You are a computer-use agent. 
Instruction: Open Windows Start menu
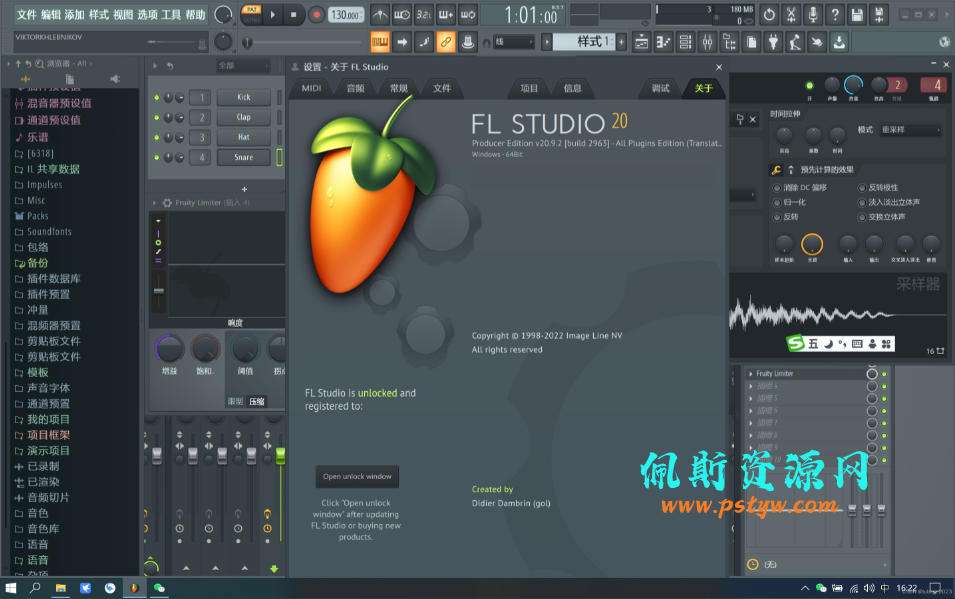pos(10,588)
